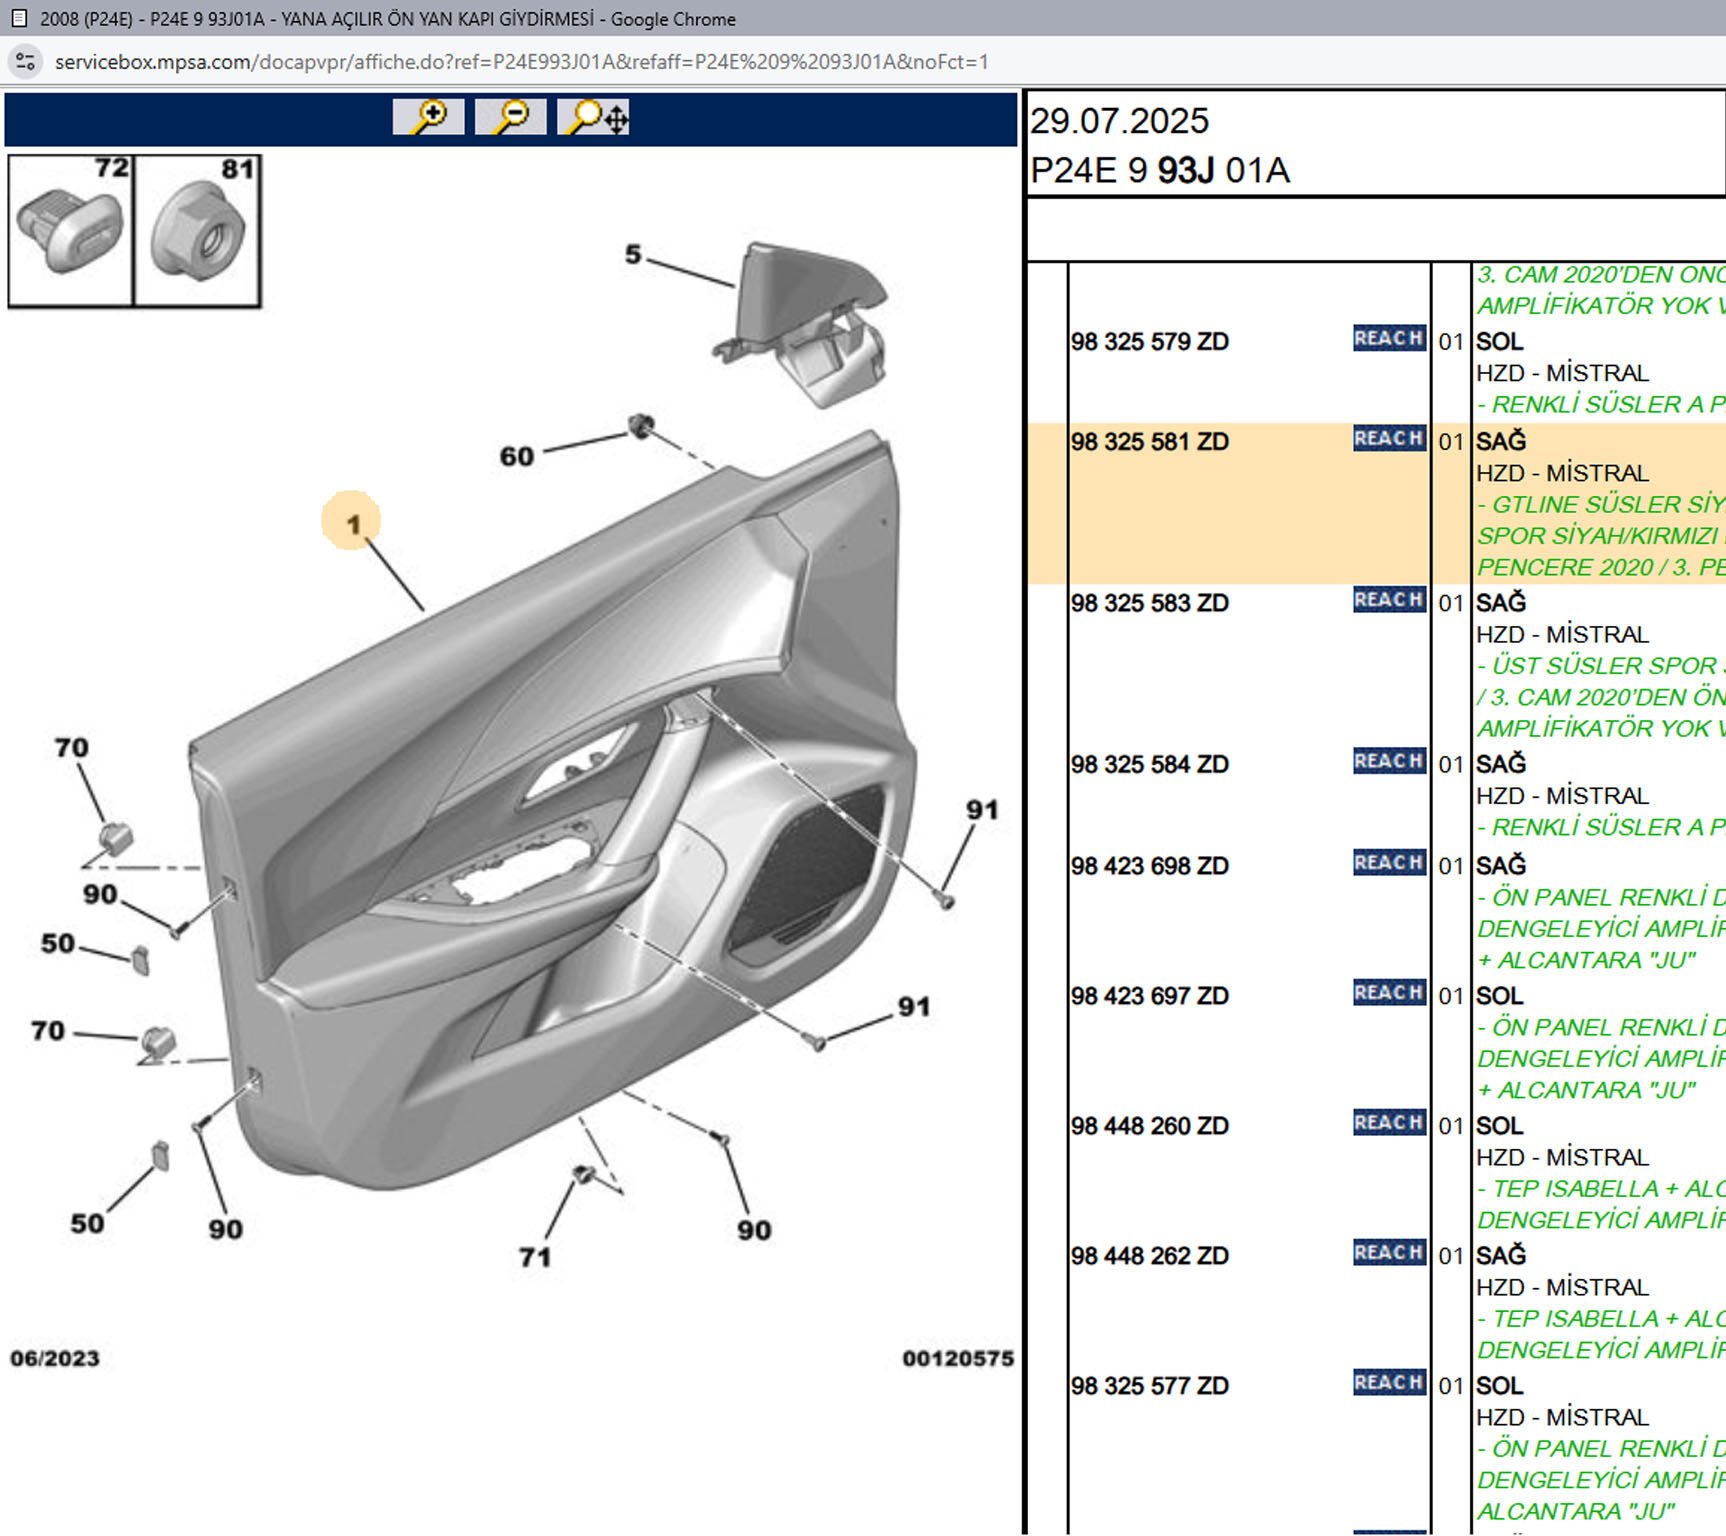Click the zoom in magnifier icon
Image resolution: width=1726 pixels, height=1536 pixels.
(428, 117)
